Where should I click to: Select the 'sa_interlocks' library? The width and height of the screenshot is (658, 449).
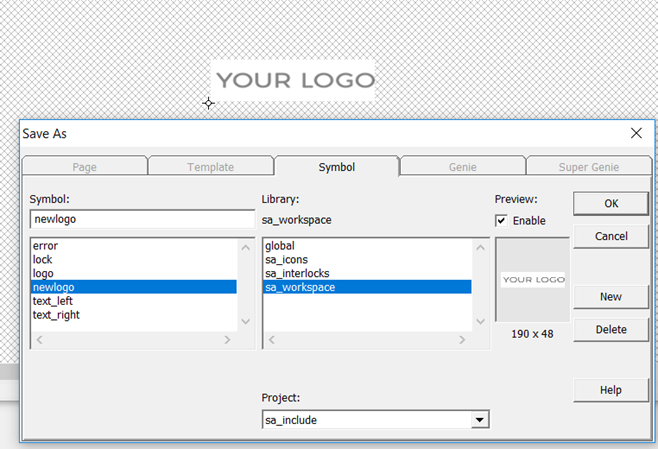click(x=297, y=273)
